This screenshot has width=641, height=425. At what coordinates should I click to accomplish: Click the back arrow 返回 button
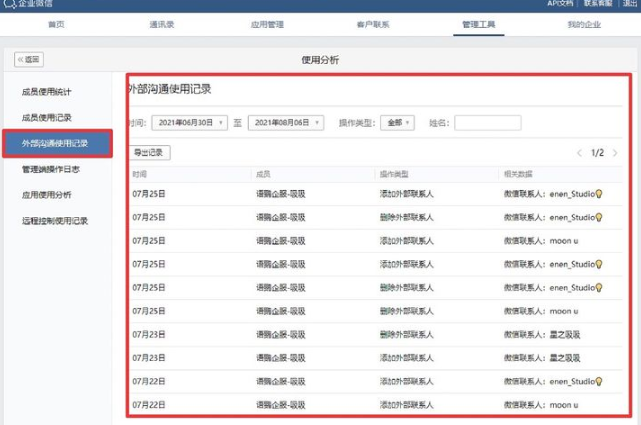[x=29, y=60]
